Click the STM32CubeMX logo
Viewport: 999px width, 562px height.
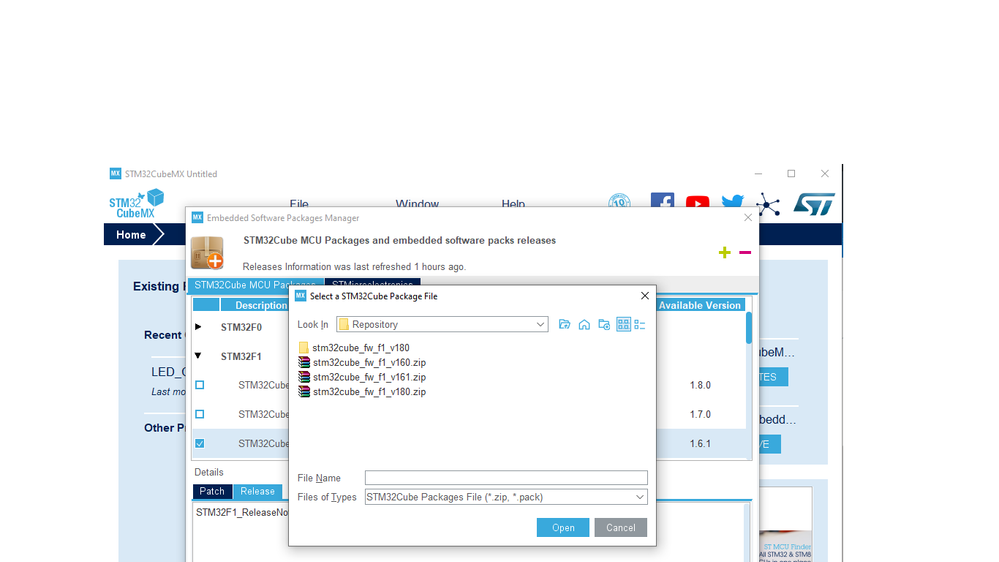tap(136, 204)
